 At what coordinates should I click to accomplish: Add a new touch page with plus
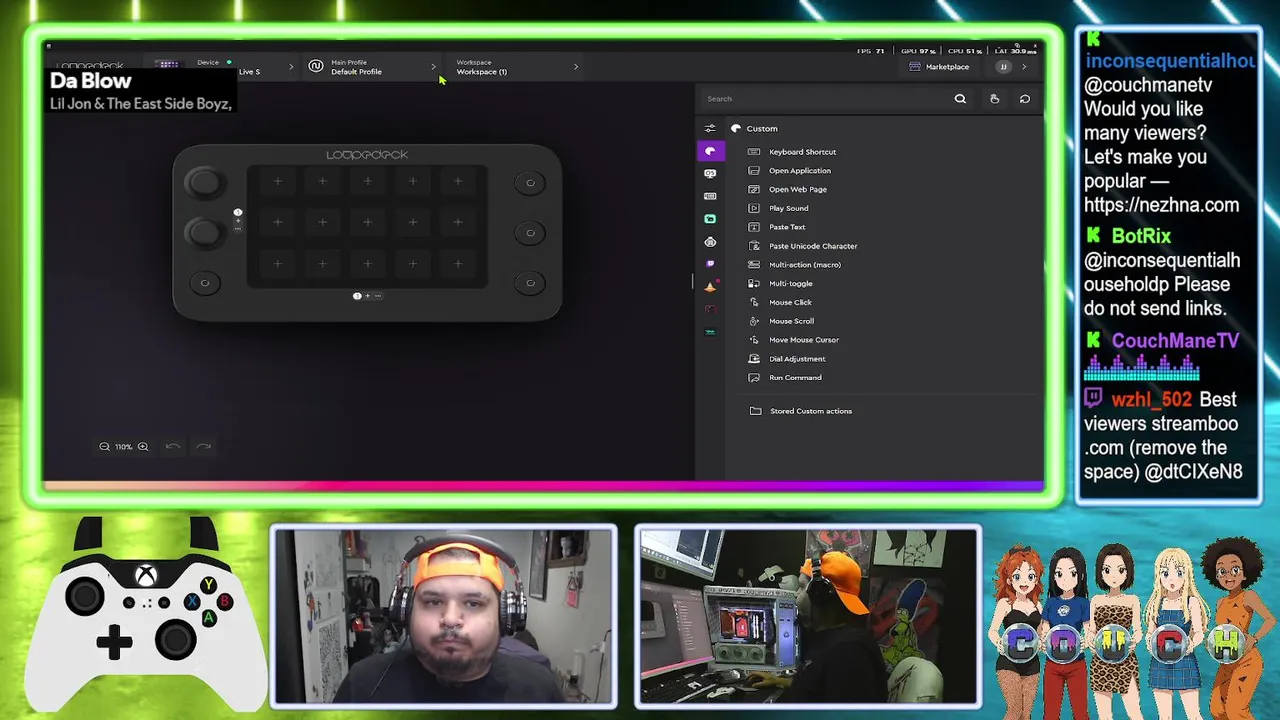click(x=367, y=296)
